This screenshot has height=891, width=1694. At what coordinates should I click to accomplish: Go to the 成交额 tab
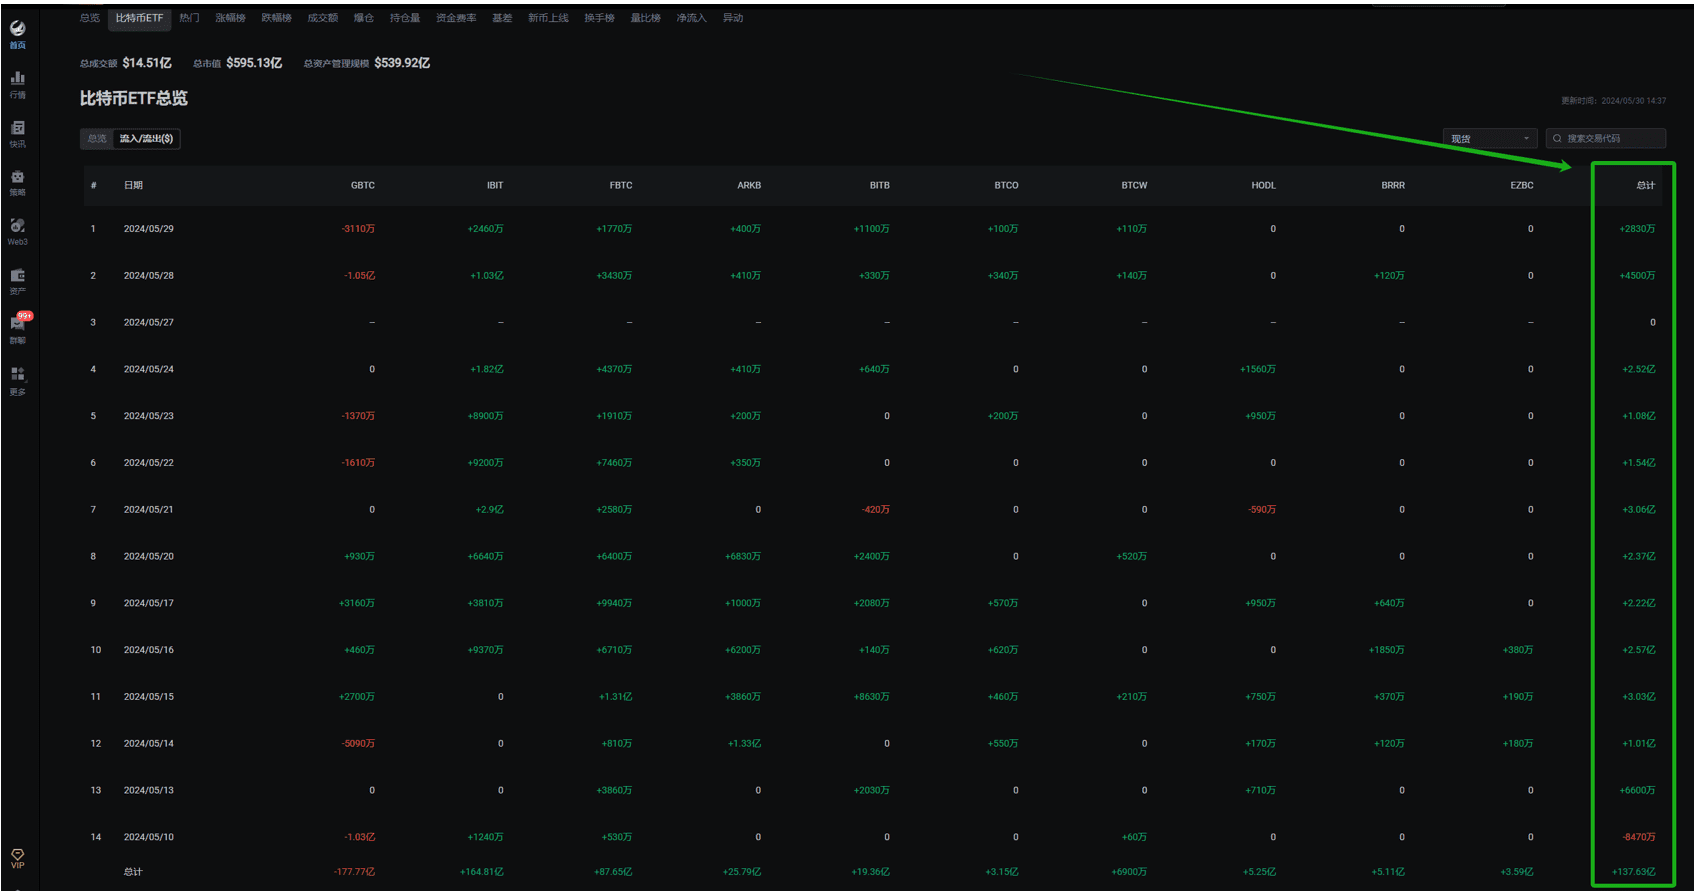point(322,18)
